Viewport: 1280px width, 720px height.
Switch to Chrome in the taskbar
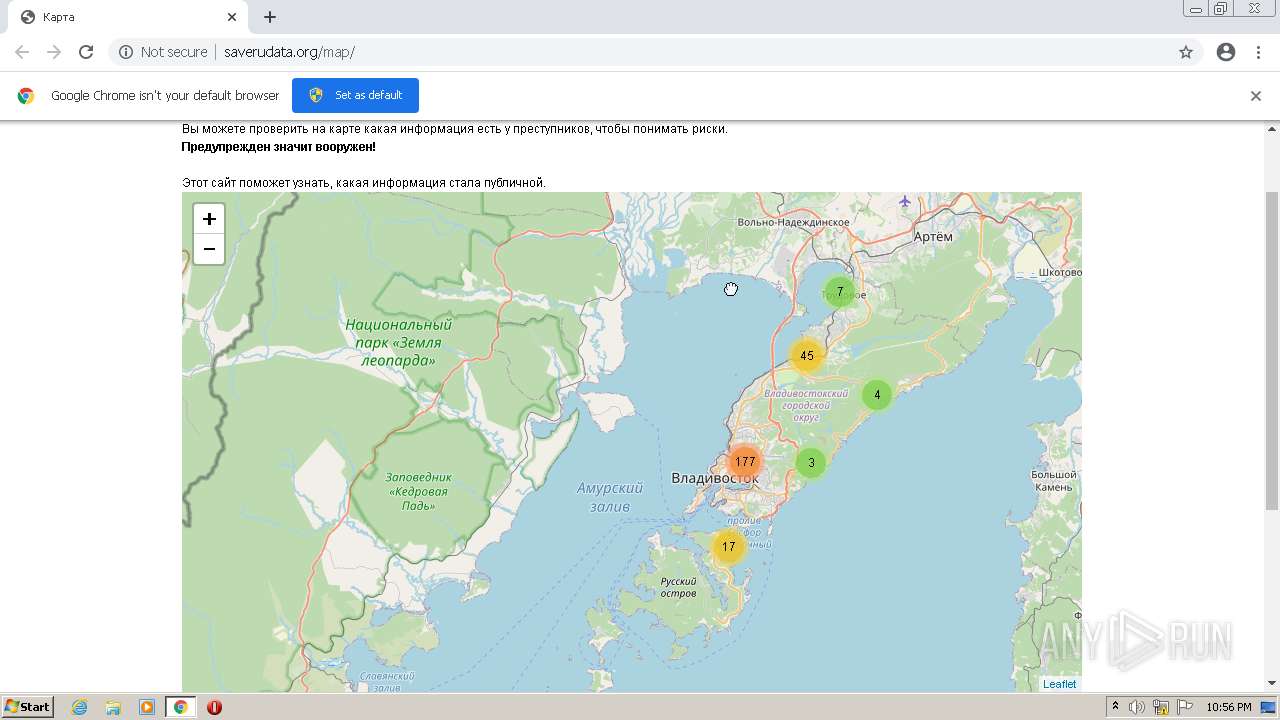[x=181, y=707]
